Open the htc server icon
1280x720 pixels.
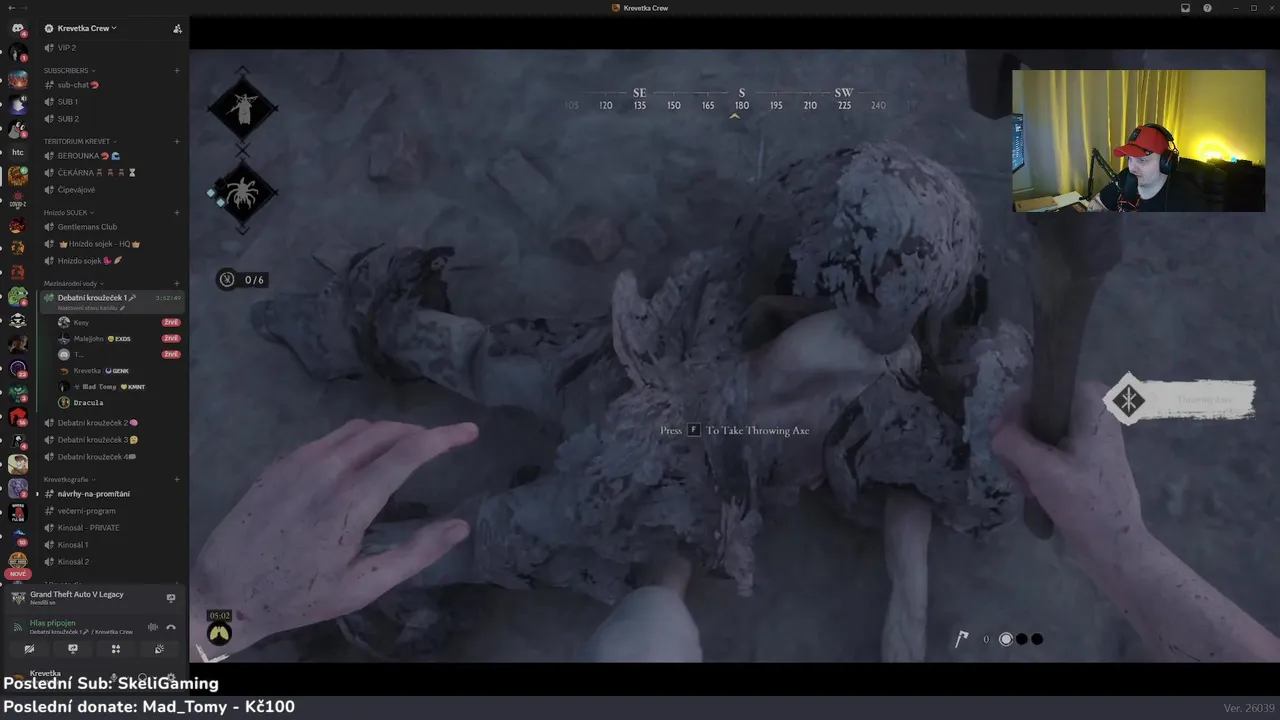[17, 153]
